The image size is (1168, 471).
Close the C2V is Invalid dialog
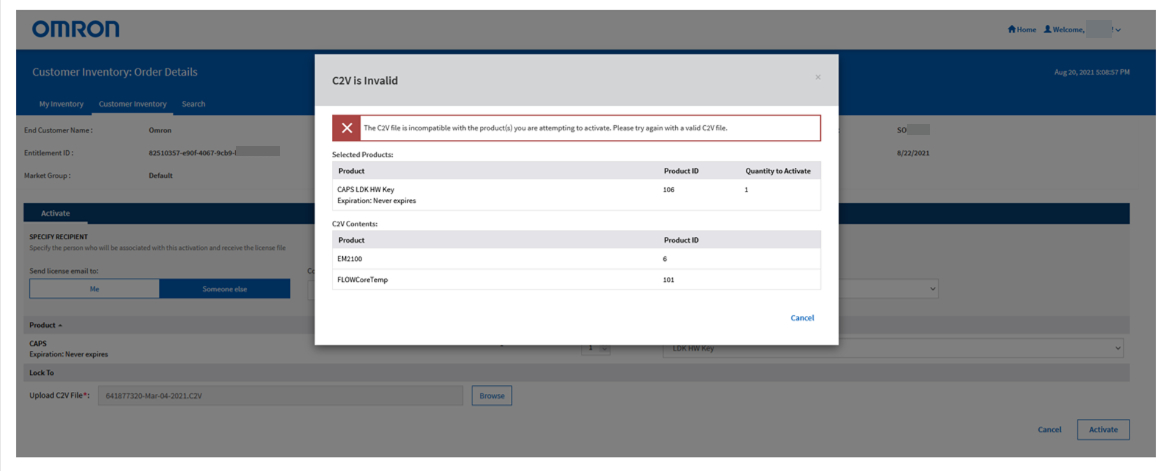click(x=817, y=77)
